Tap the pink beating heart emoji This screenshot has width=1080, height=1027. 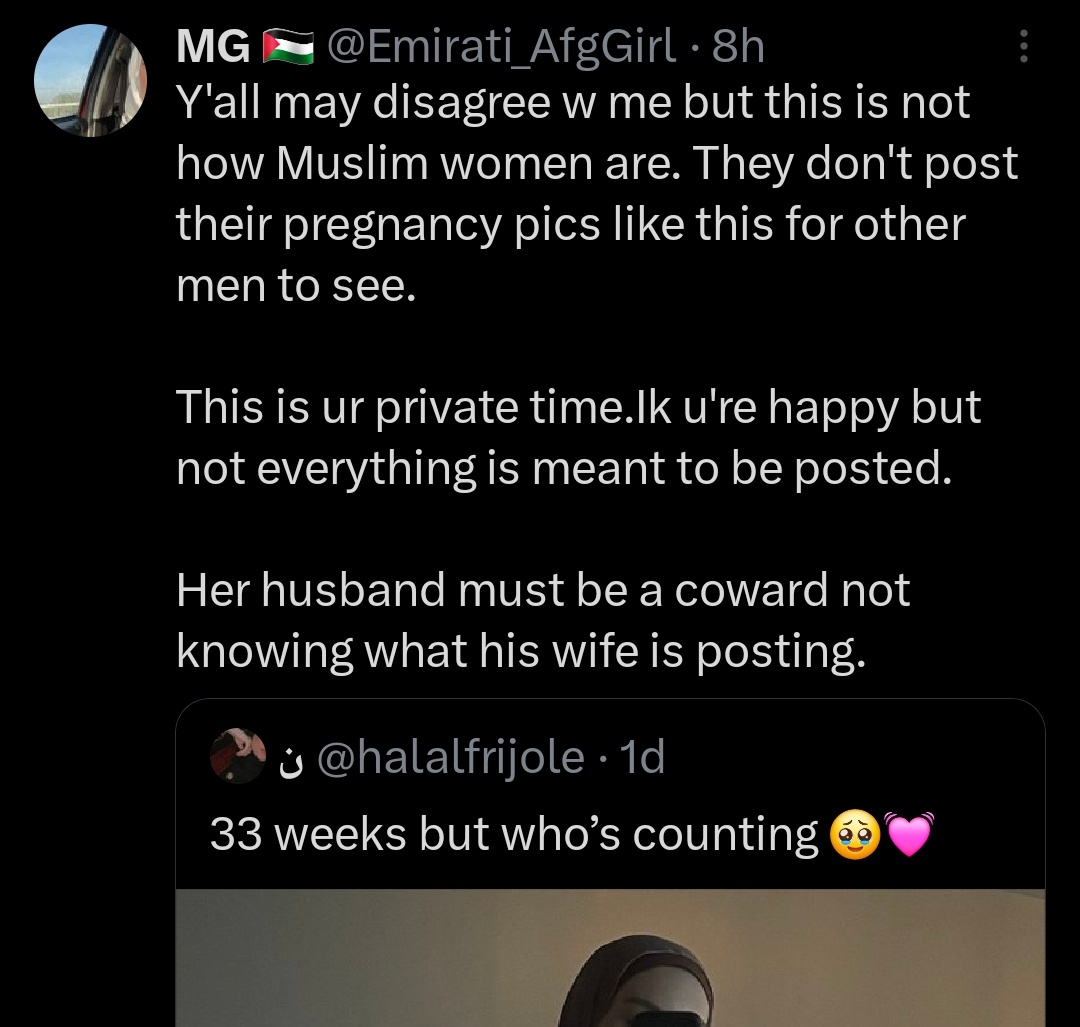909,834
